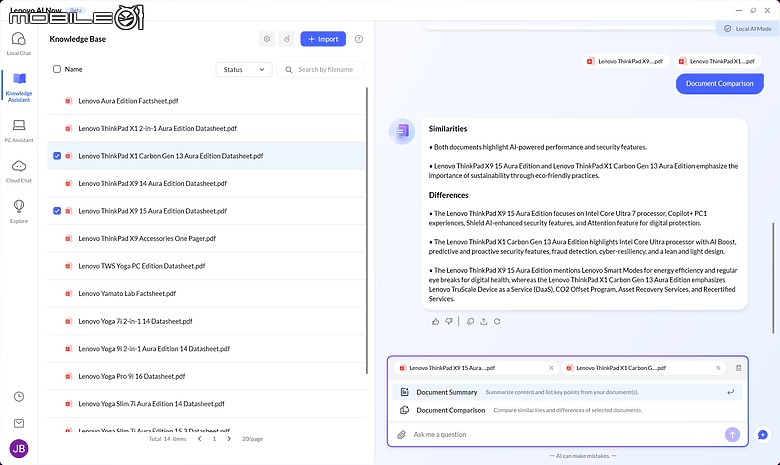This screenshot has width=780, height=465.
Task: Clear attached documents with trash icon
Action: (x=738, y=368)
